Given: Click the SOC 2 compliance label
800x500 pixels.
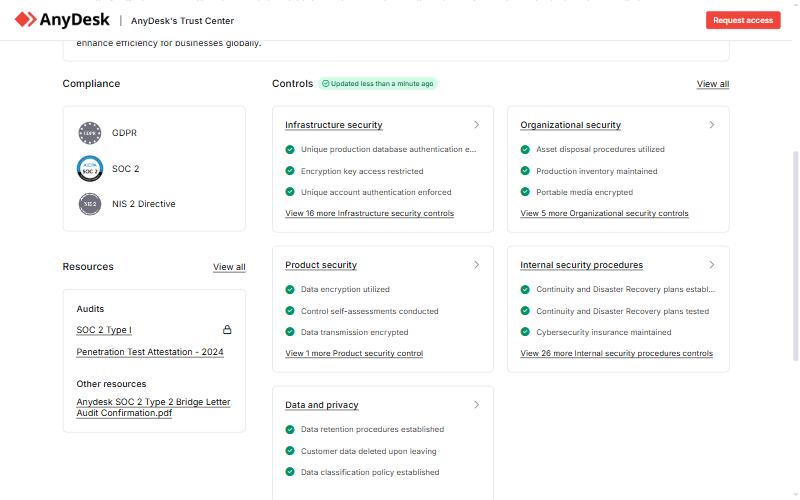Looking at the screenshot, I should (126, 168).
